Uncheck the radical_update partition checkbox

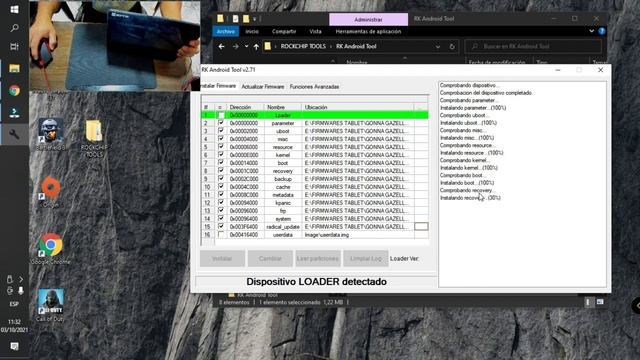pos(221,227)
